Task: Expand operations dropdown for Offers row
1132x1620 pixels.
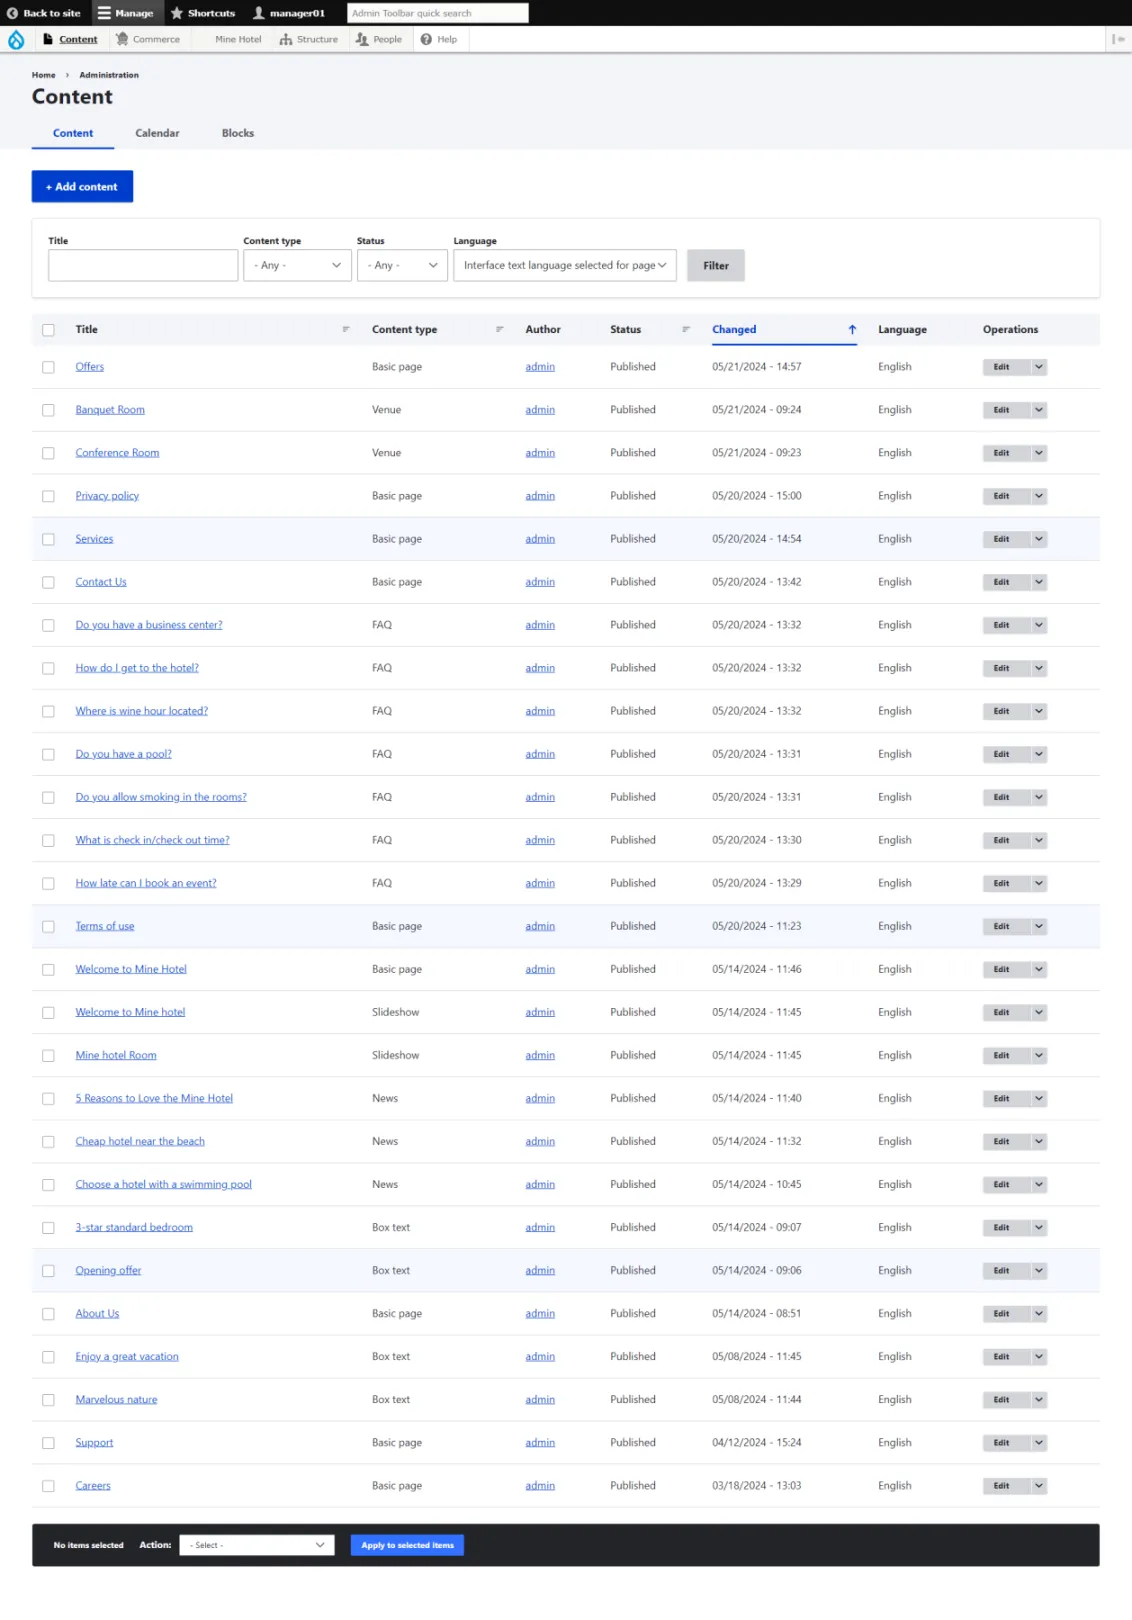Action: point(1039,367)
